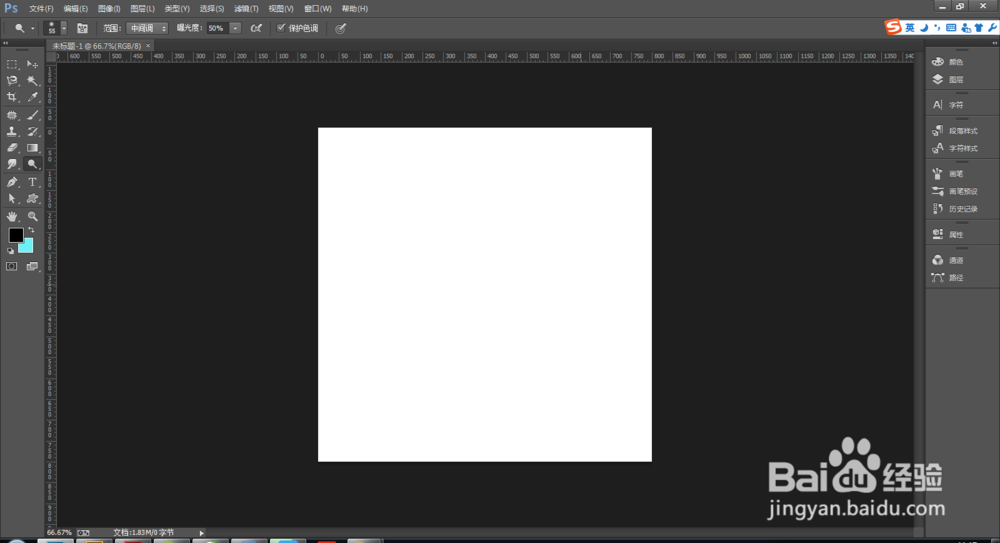Open the 窗口(W) menu
The image size is (1000, 543).
pos(318,9)
